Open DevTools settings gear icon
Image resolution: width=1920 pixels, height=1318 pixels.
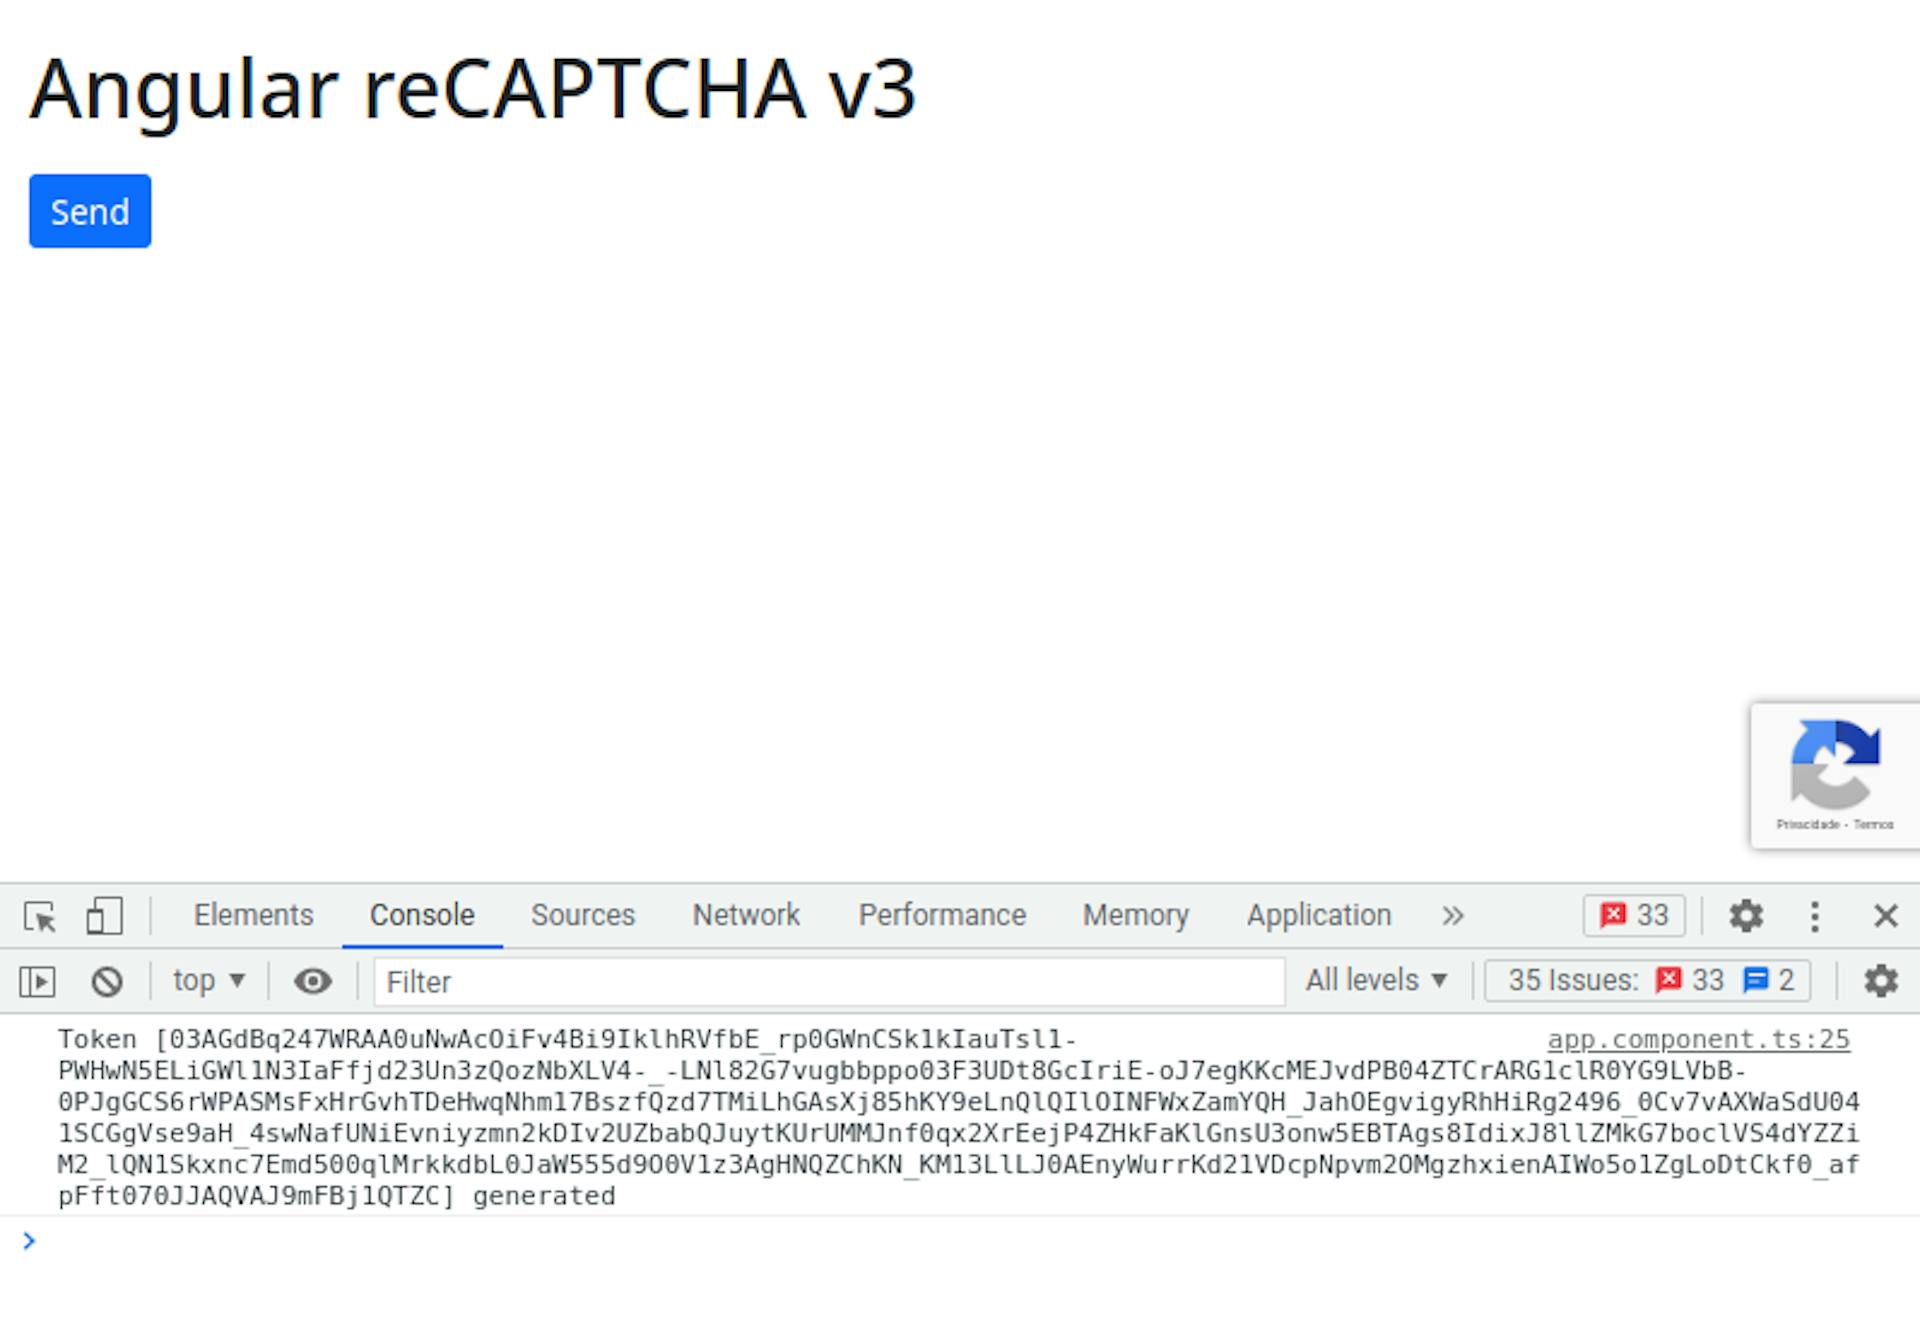pos(1746,915)
